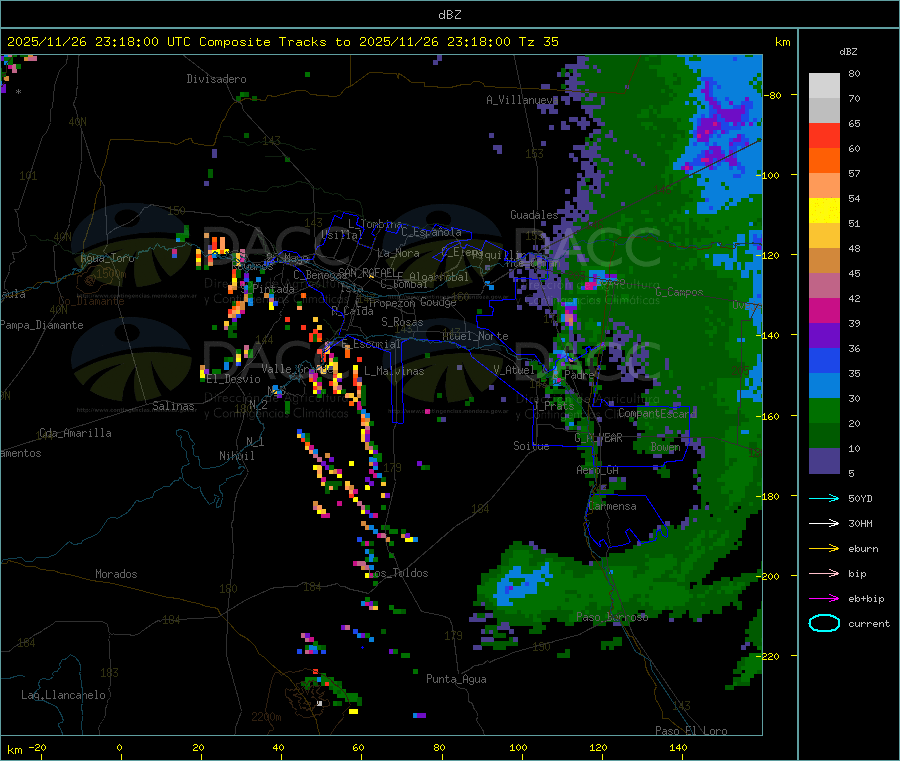Click the Bowen map label
Image resolution: width=900 pixels, height=761 pixels.
click(x=665, y=447)
